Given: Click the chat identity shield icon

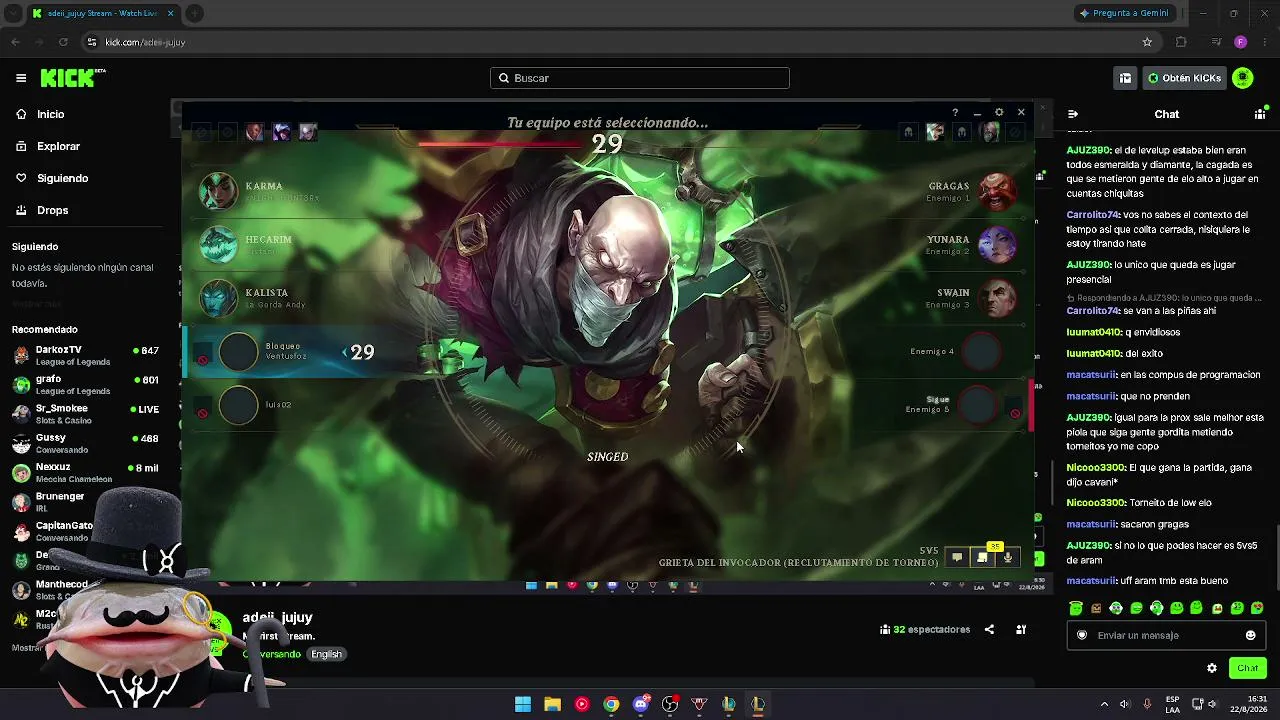Looking at the screenshot, I should pyautogui.click(x=1082, y=635).
